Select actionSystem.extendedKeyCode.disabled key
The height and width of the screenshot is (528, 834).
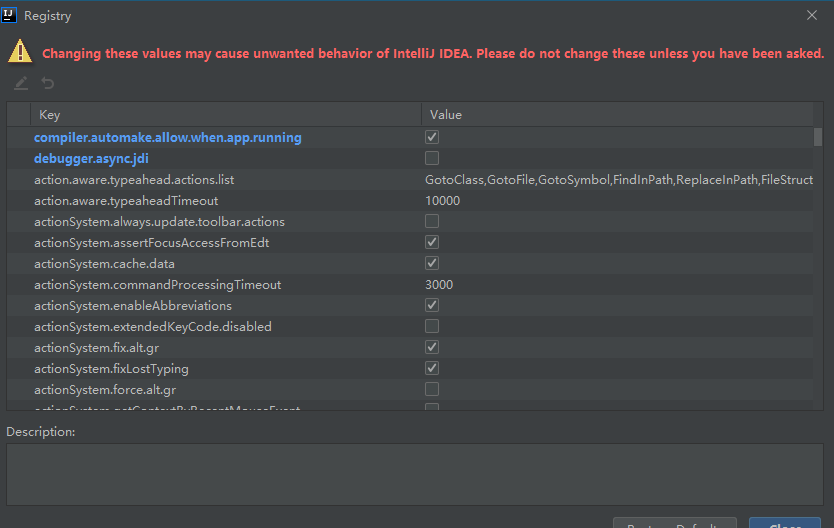(x=153, y=326)
